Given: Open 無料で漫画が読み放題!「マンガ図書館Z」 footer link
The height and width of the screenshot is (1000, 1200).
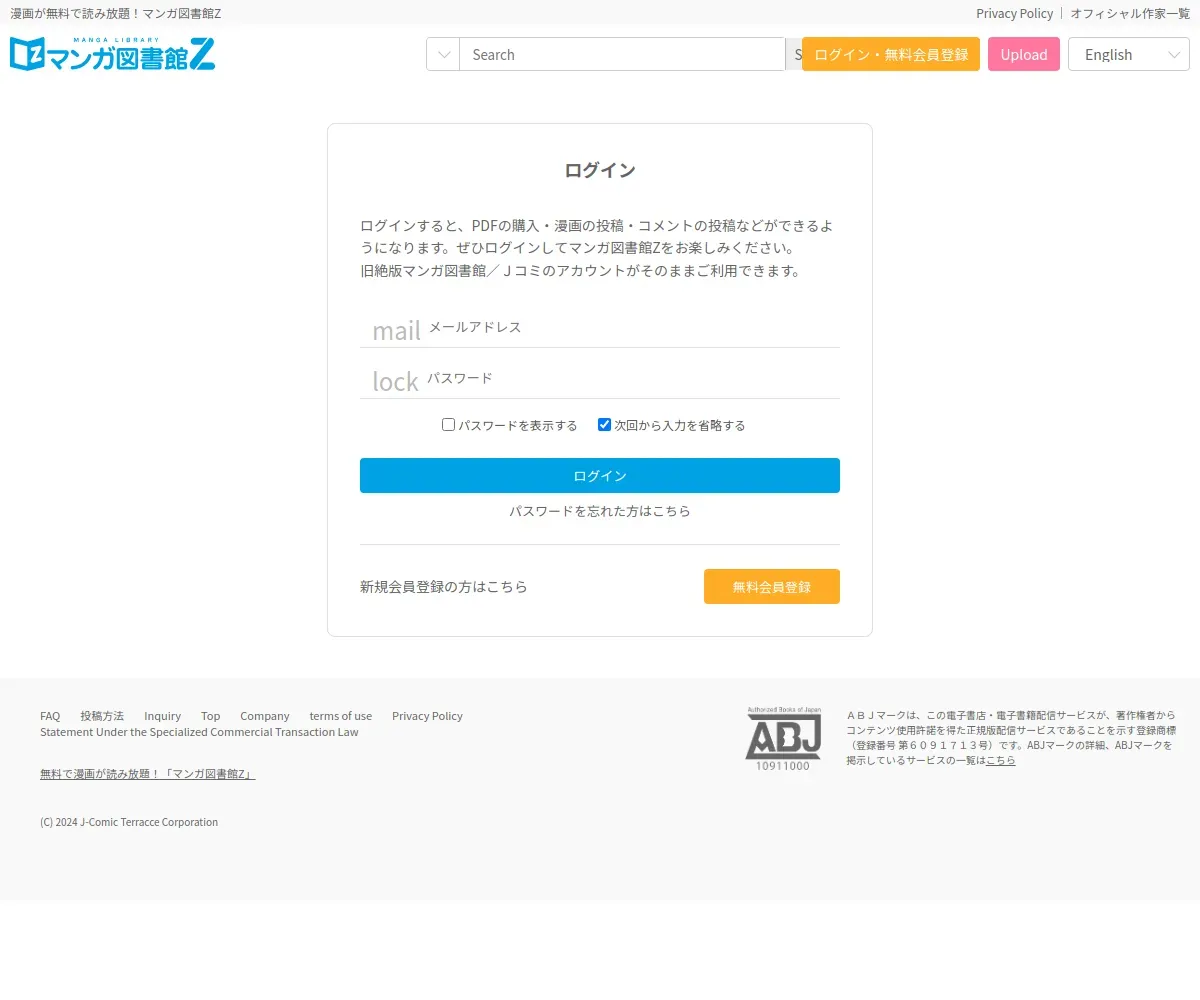Looking at the screenshot, I should pyautogui.click(x=148, y=774).
